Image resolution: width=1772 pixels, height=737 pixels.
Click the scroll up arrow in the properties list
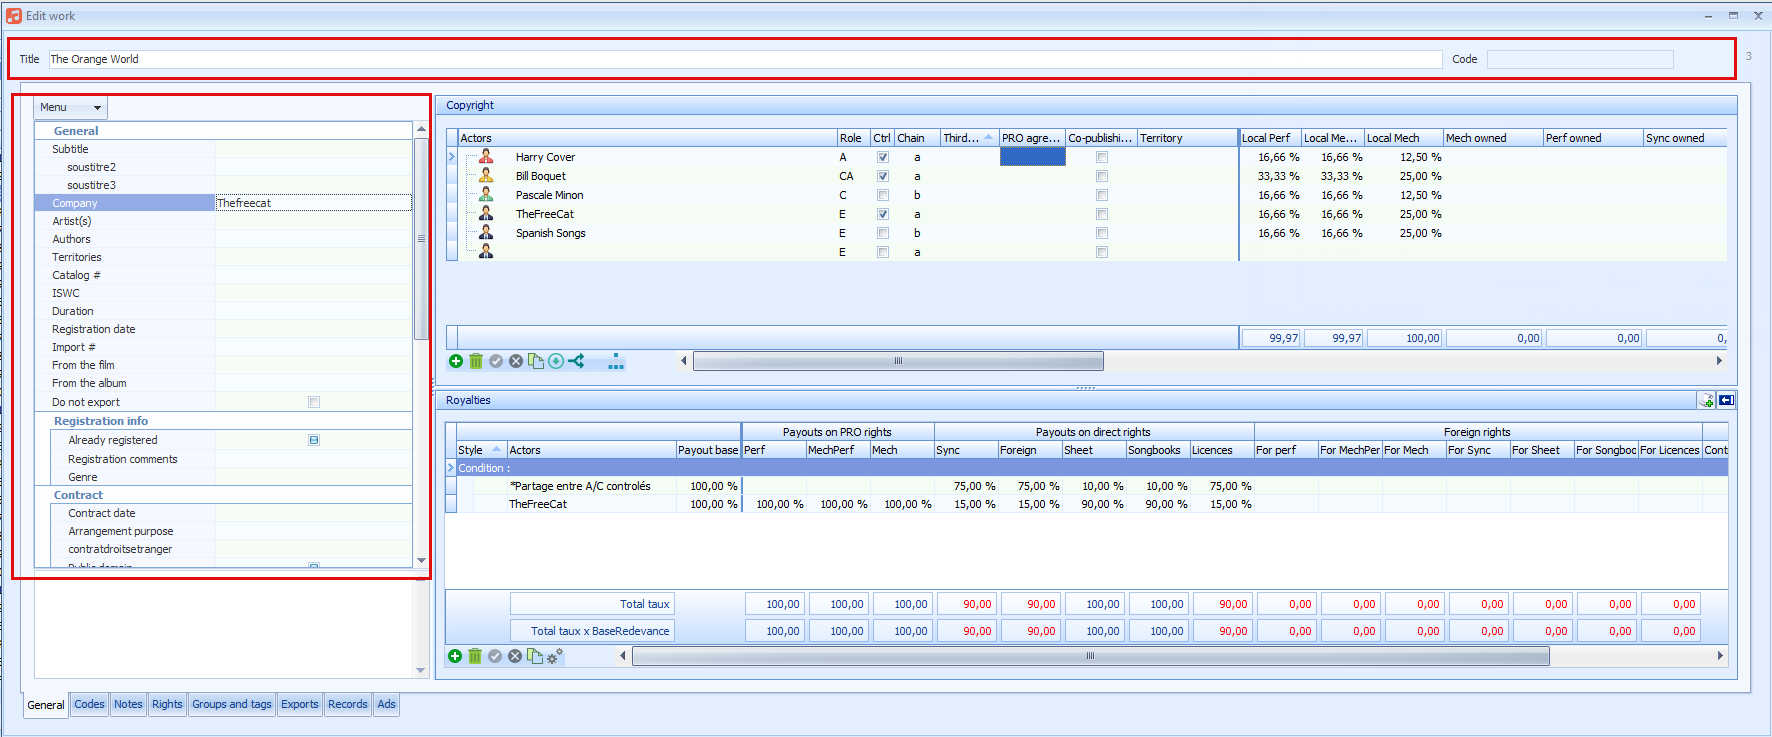tap(421, 129)
